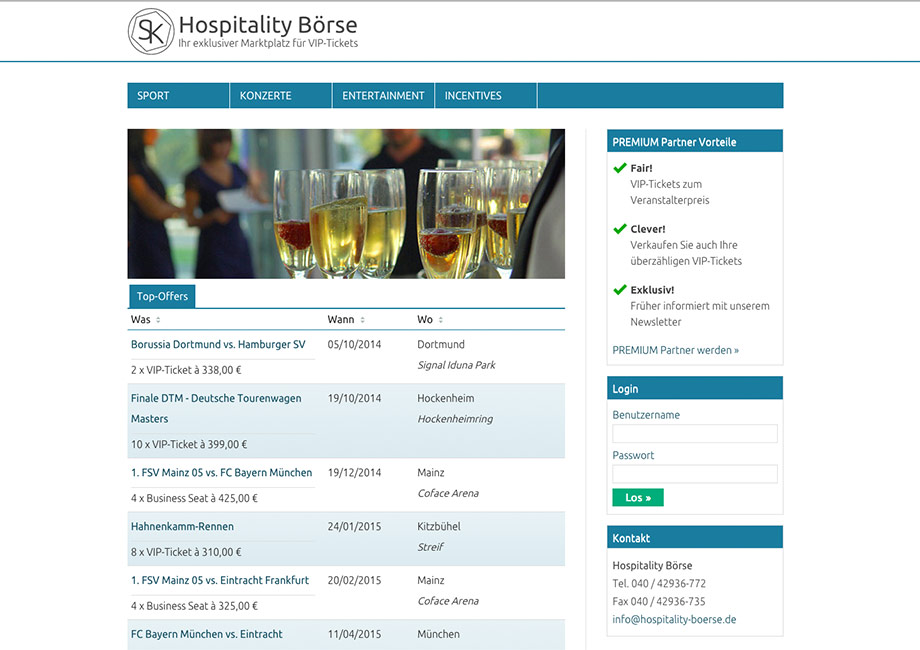920x650 pixels.
Task: Click 4 x Business Seat à 325,00 €
Action: tap(194, 606)
